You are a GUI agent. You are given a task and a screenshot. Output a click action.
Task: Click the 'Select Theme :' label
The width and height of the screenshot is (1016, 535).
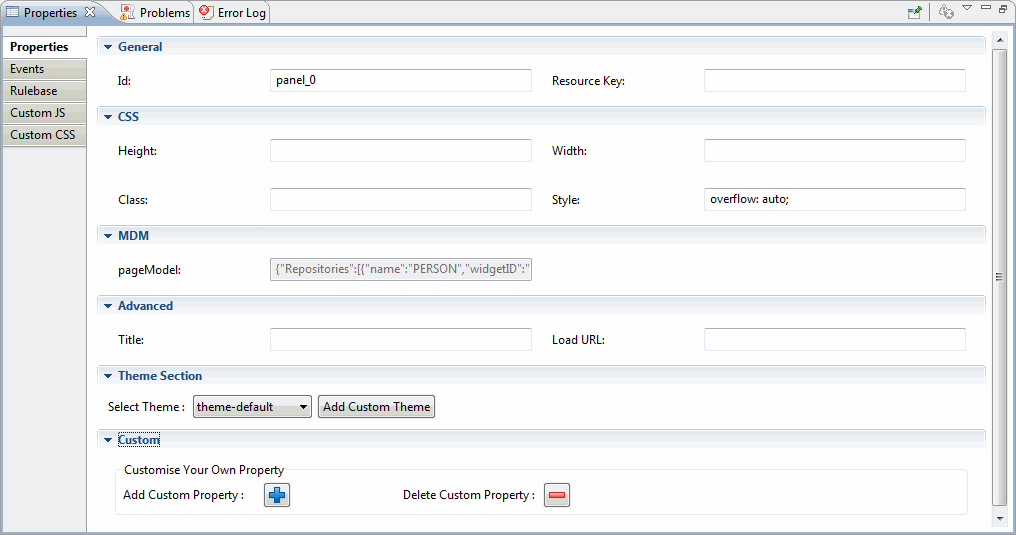146,407
